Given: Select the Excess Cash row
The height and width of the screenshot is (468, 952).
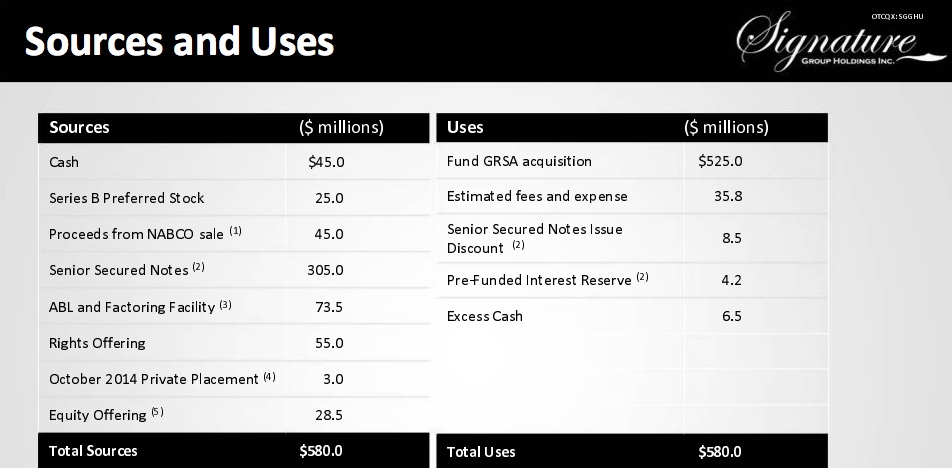Looking at the screenshot, I should pos(485,316).
